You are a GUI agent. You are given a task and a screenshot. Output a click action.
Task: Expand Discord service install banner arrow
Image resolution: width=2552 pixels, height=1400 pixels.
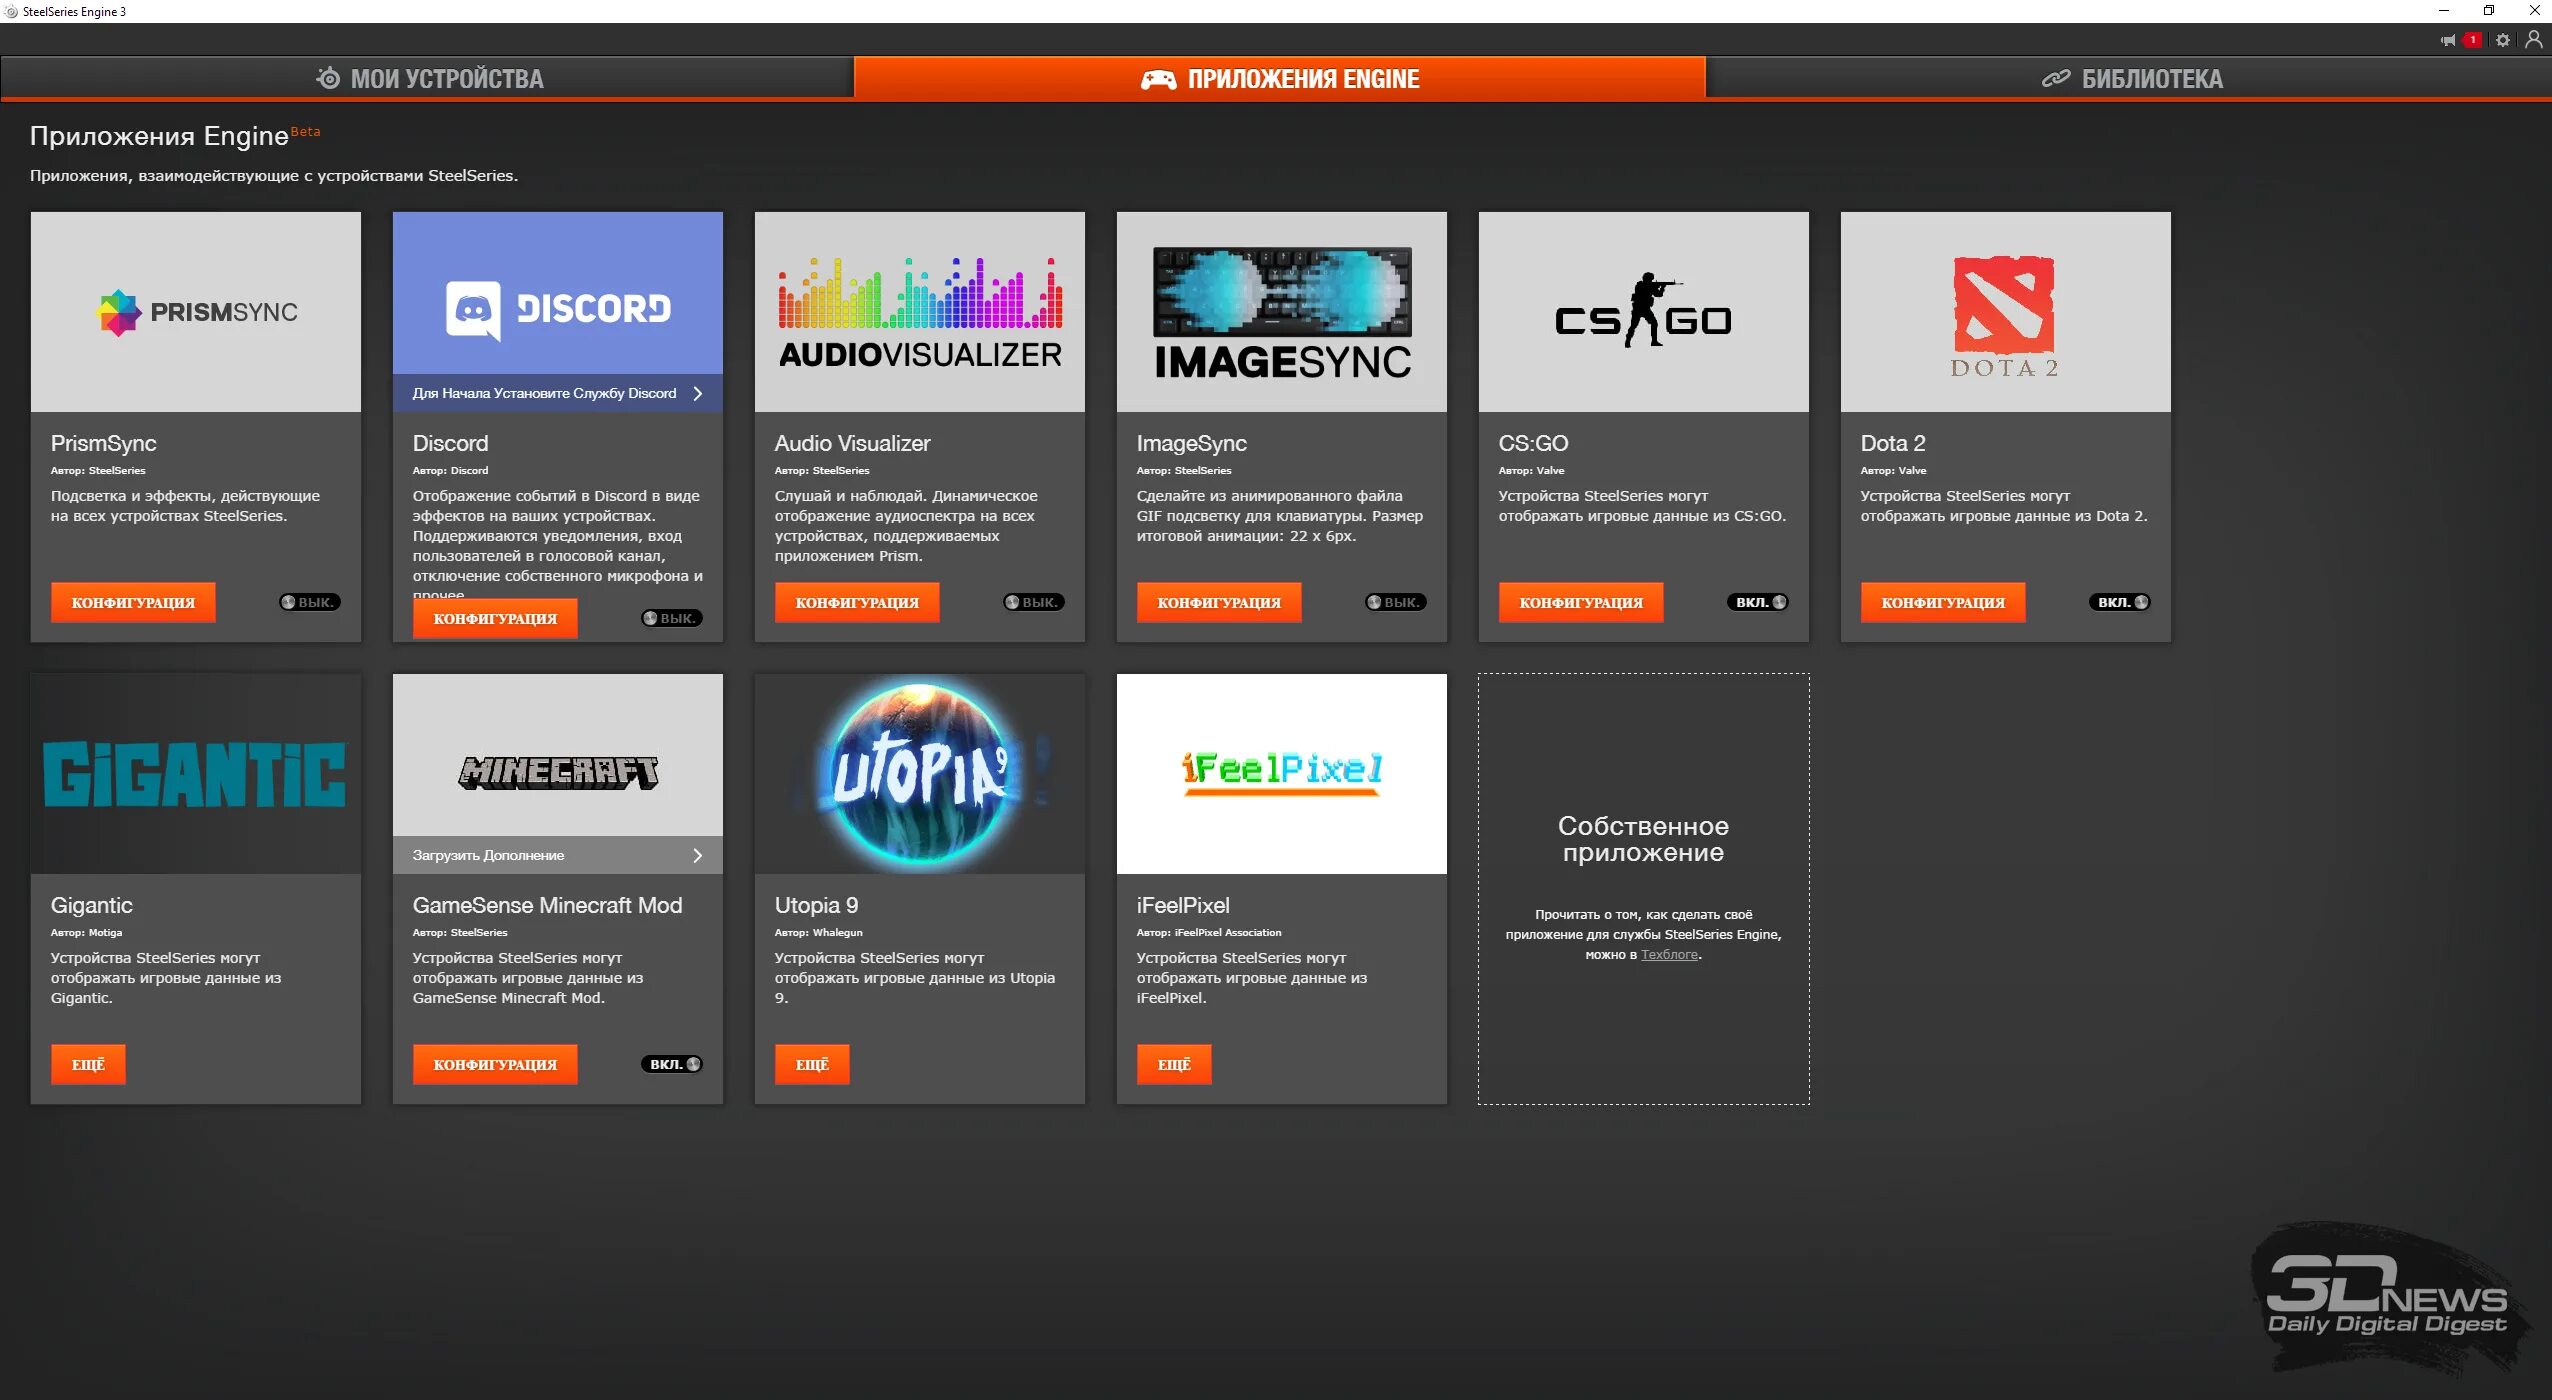pyautogui.click(x=698, y=394)
